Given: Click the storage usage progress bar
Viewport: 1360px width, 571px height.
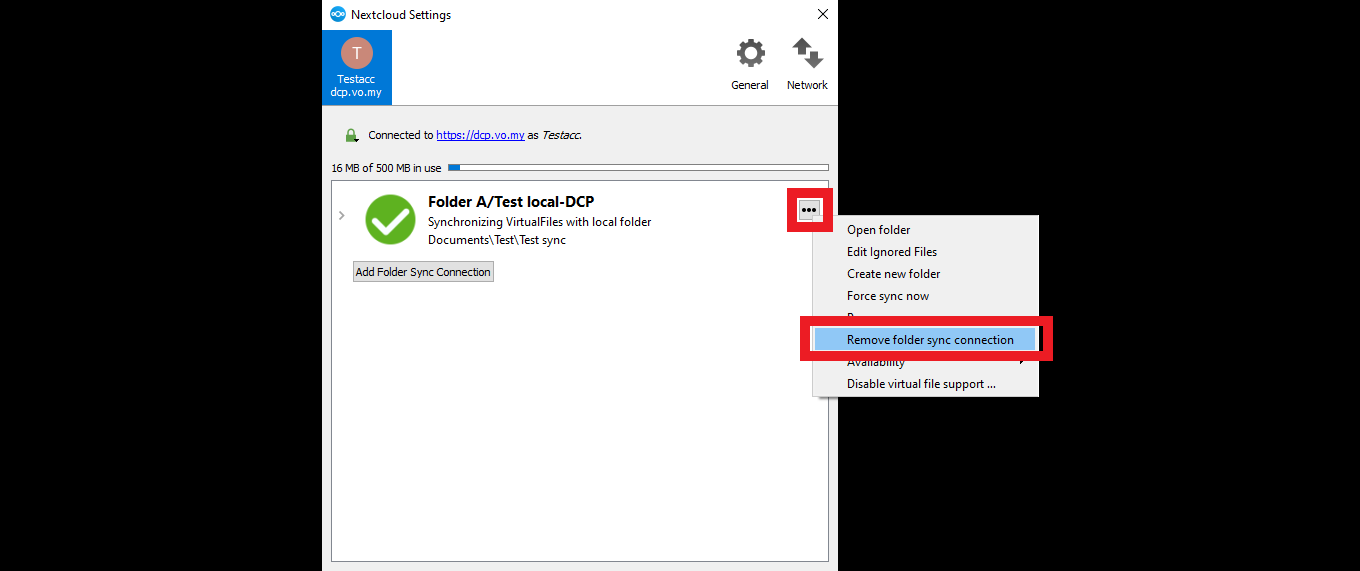Looking at the screenshot, I should 638,168.
